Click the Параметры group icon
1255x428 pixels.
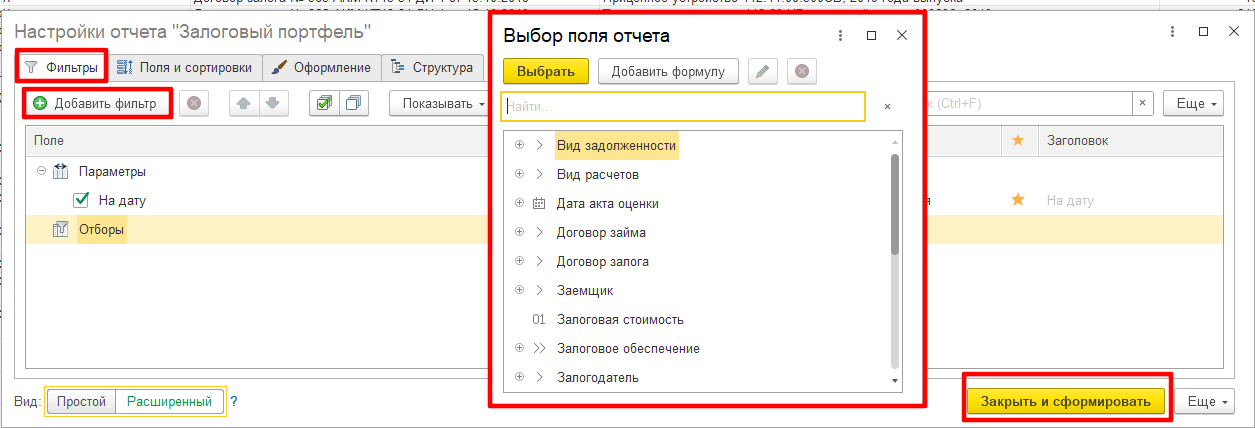coord(60,171)
